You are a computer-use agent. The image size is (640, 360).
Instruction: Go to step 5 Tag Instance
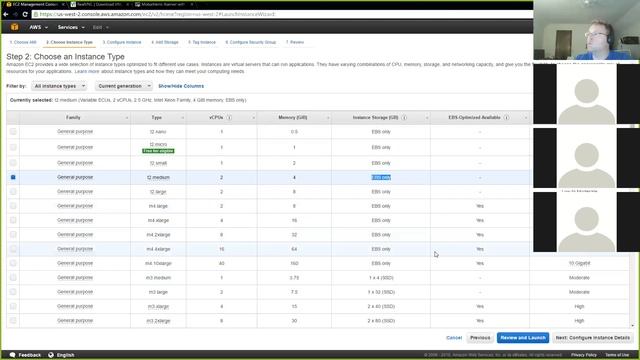tap(202, 42)
